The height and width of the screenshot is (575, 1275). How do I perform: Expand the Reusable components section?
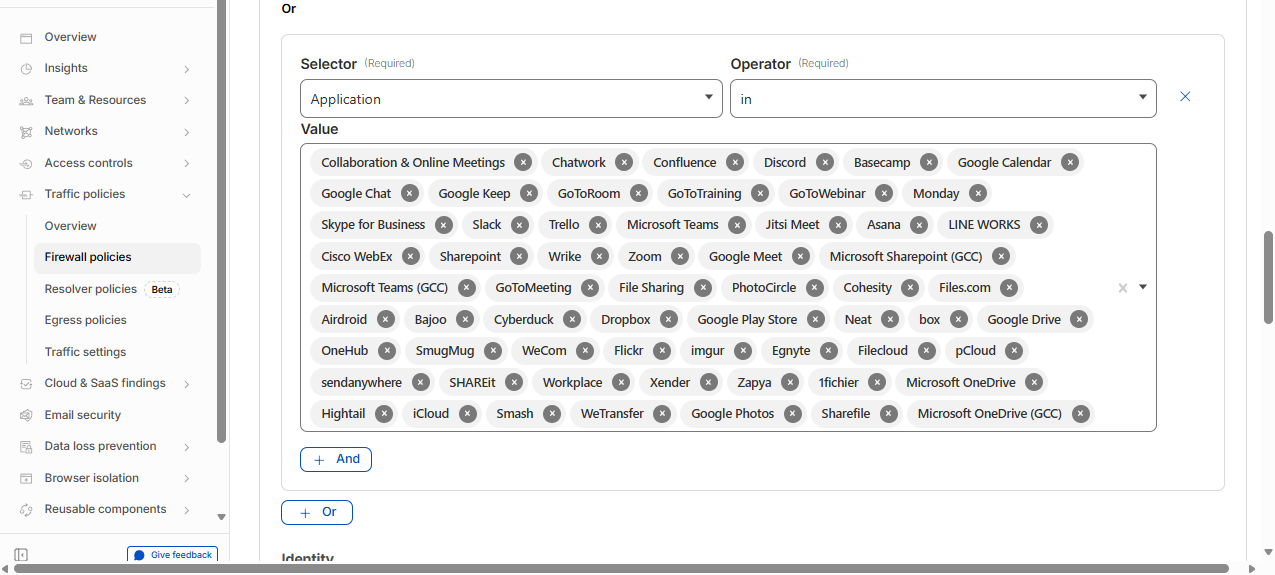(x=187, y=510)
